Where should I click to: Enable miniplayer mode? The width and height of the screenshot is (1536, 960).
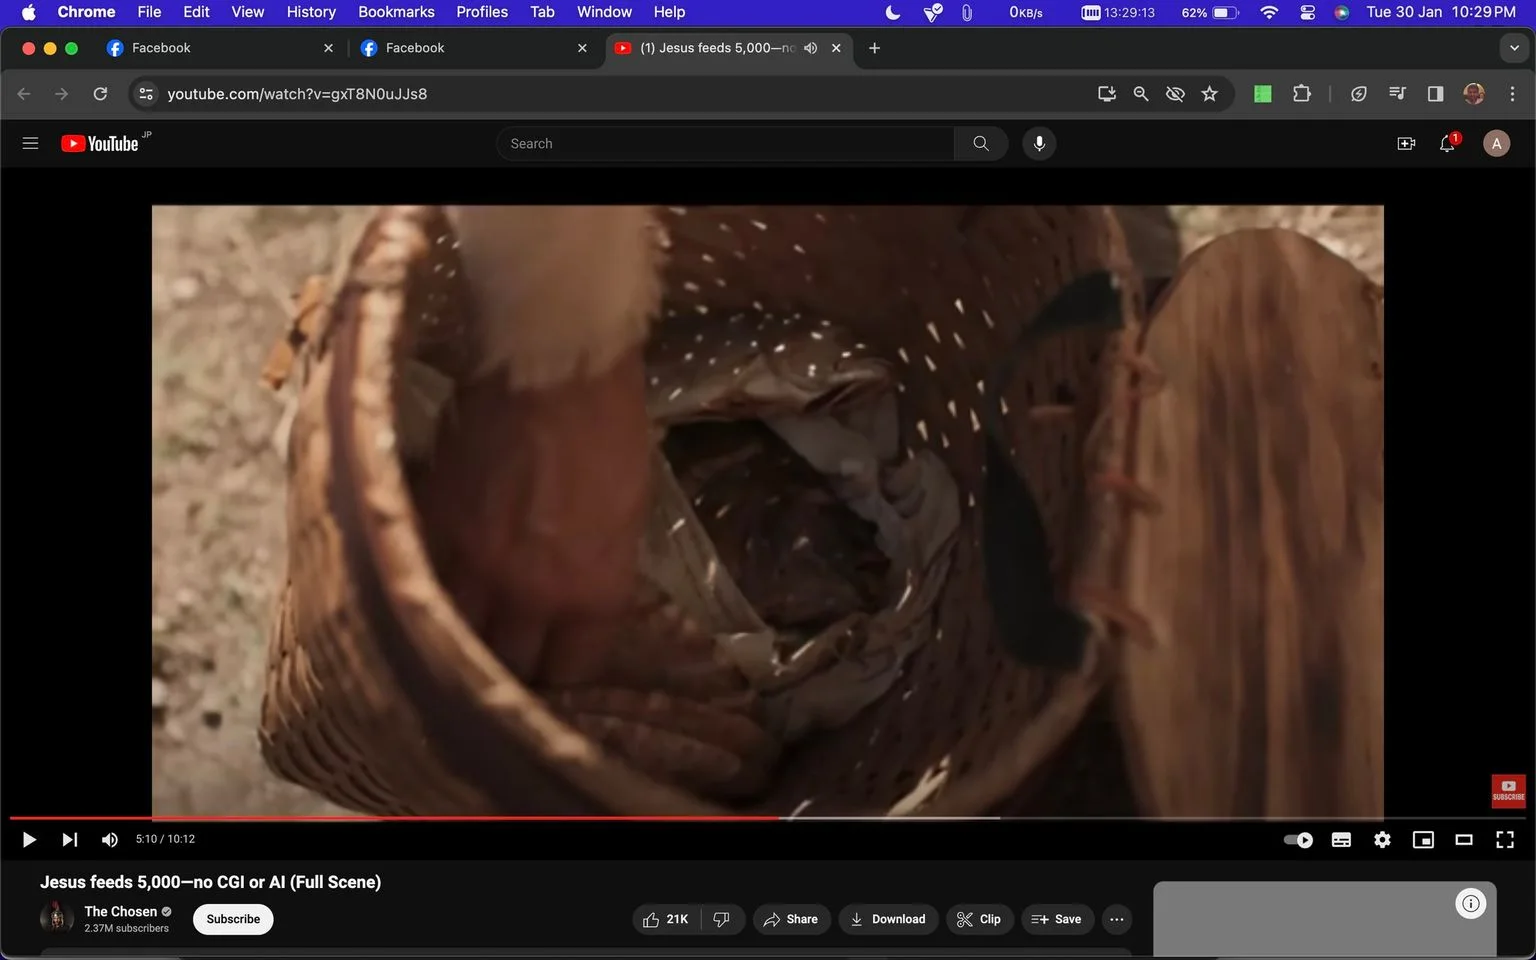[1423, 840]
